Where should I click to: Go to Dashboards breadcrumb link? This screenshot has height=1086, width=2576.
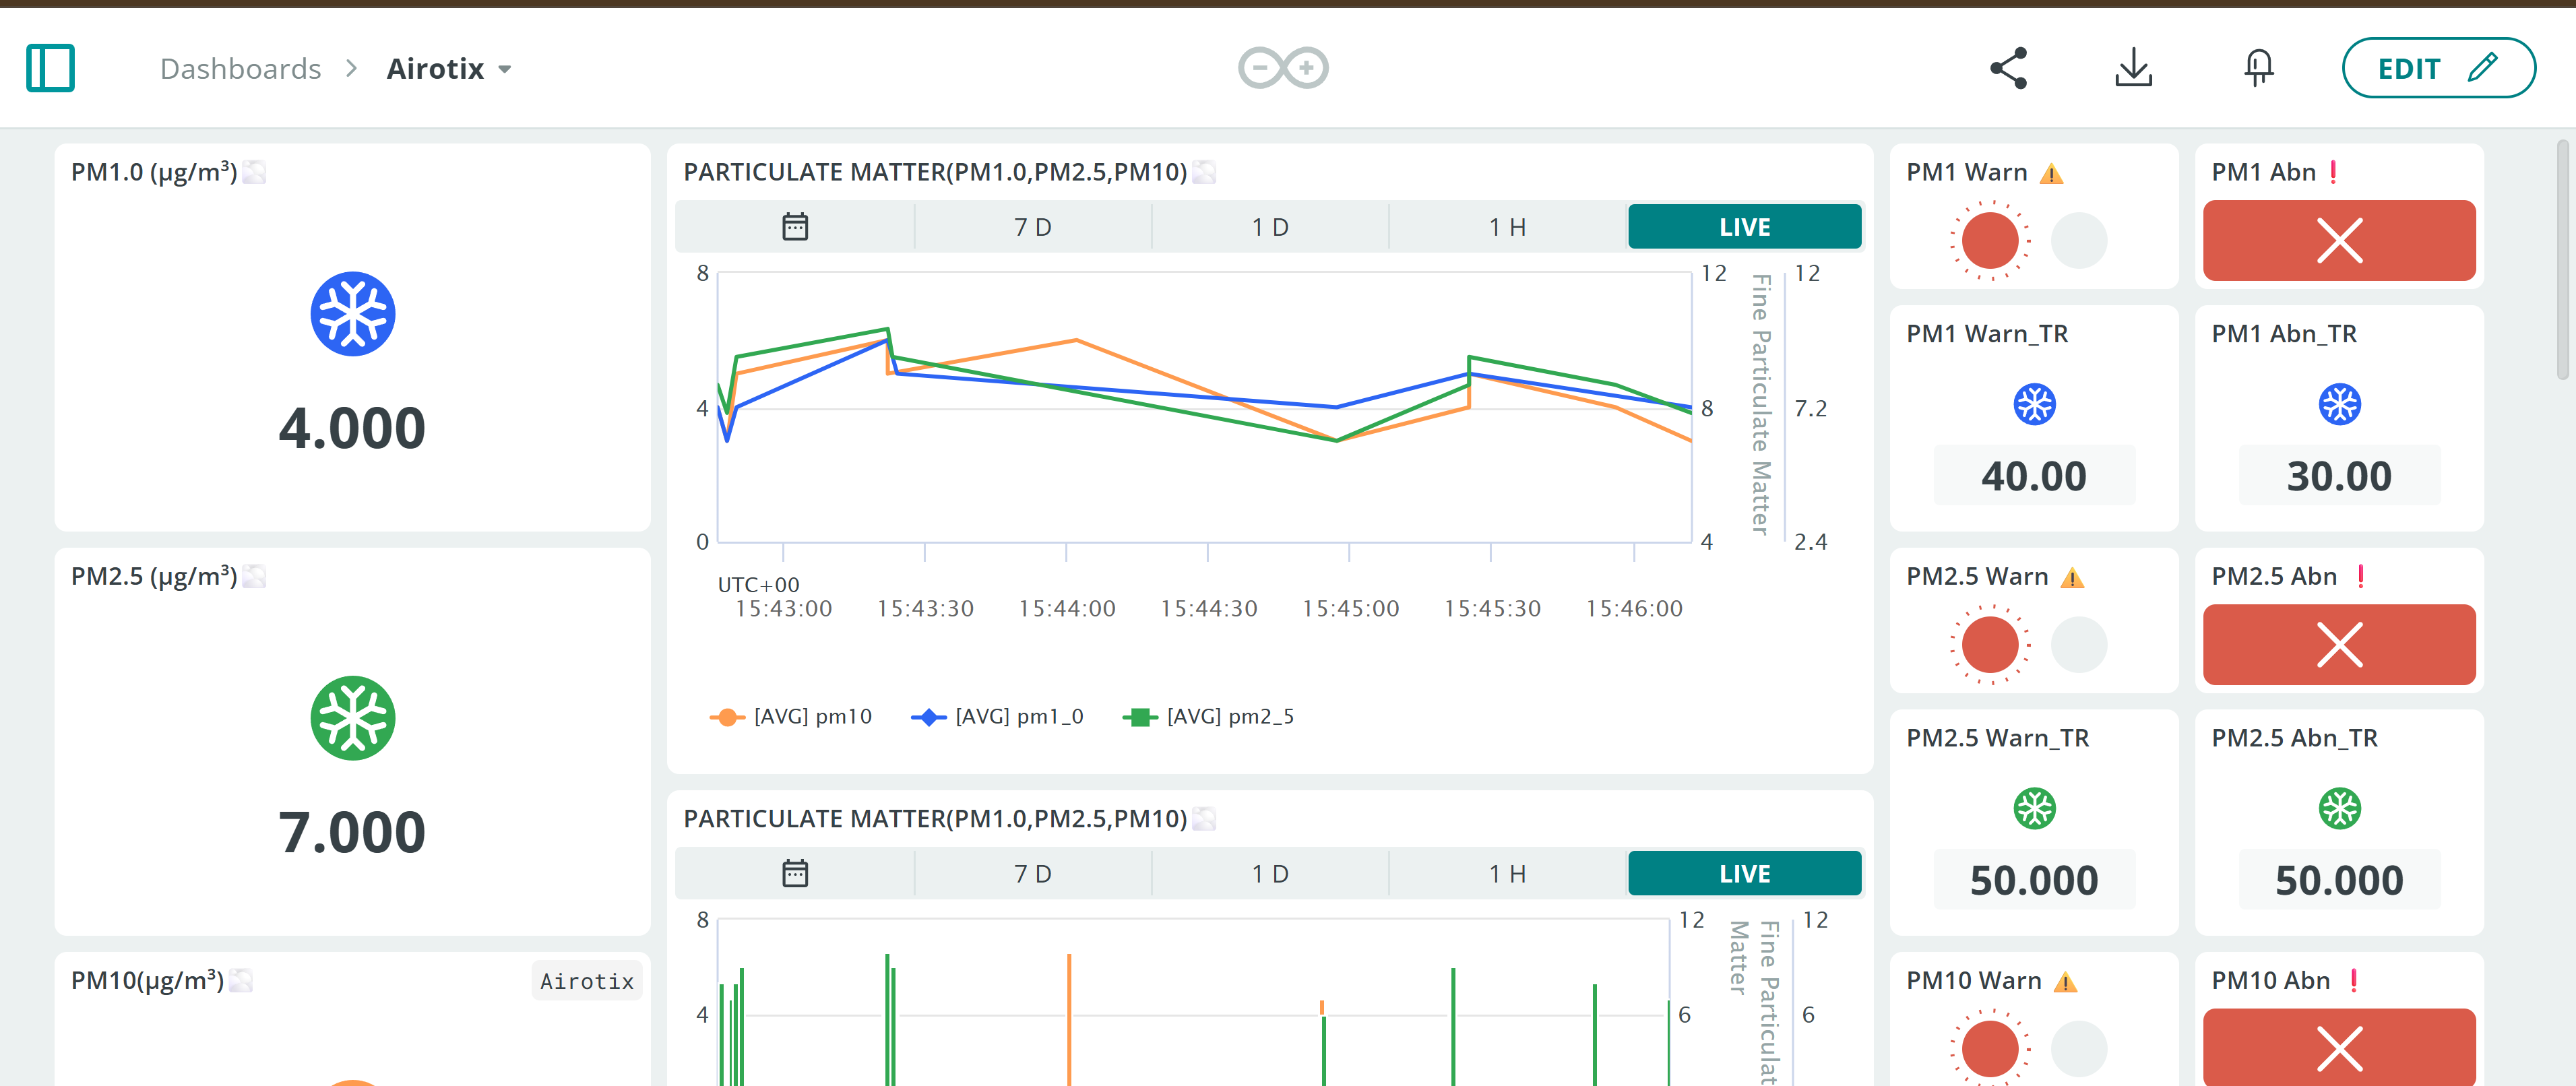pyautogui.click(x=240, y=69)
